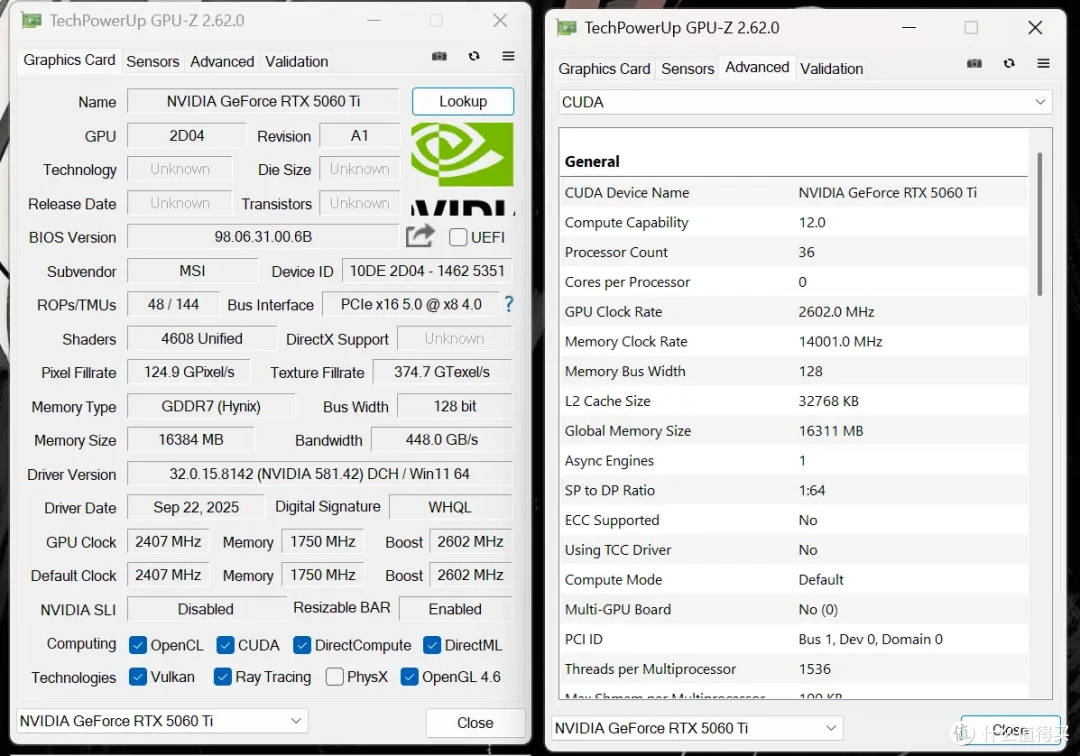Switch to Sensors tab in right window
The image size is (1080, 756).
pos(687,69)
